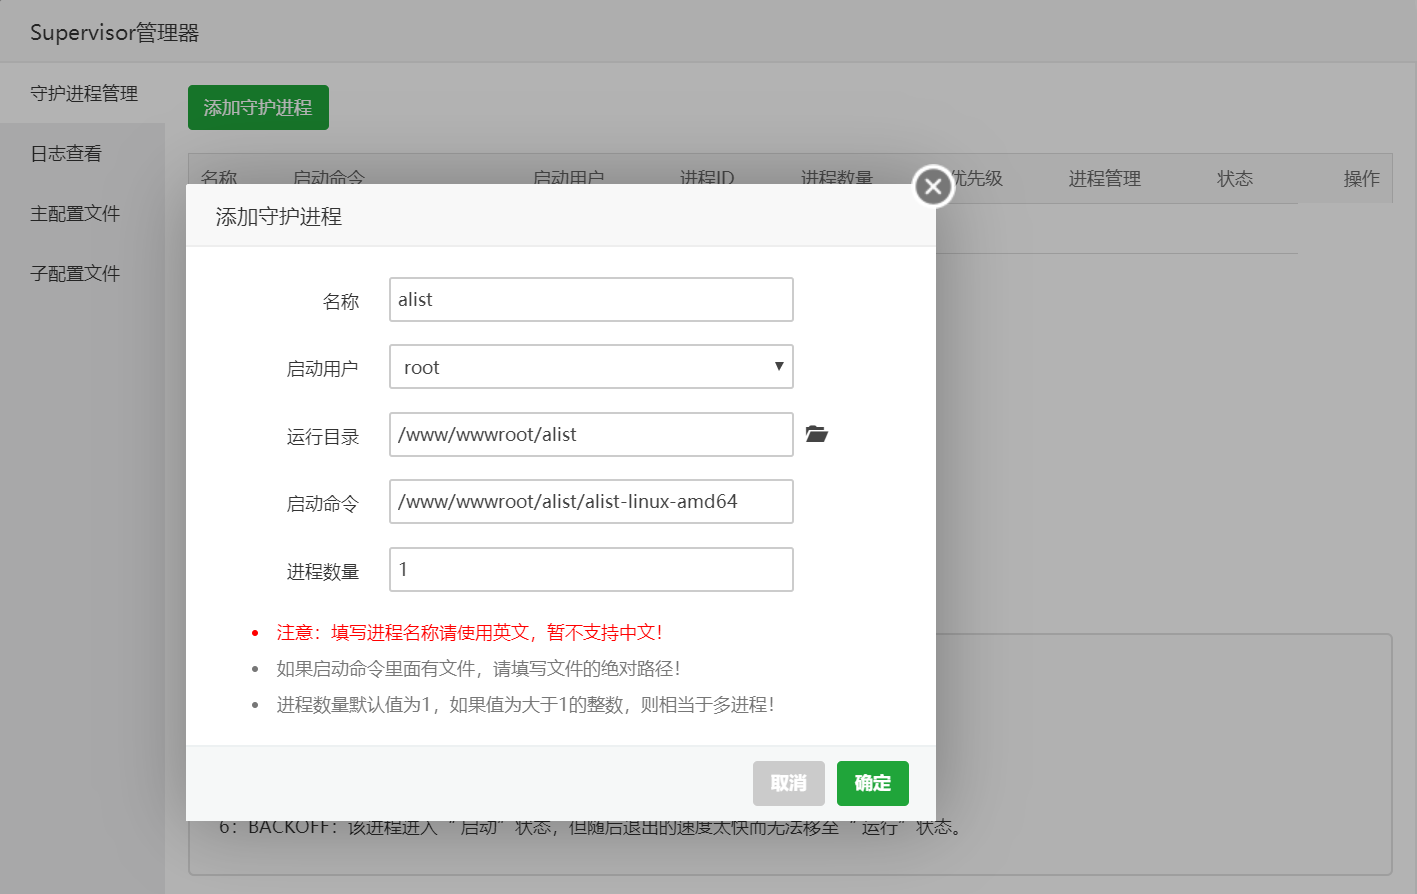
Task: Click the 操作 column header
Action: pos(1361,179)
